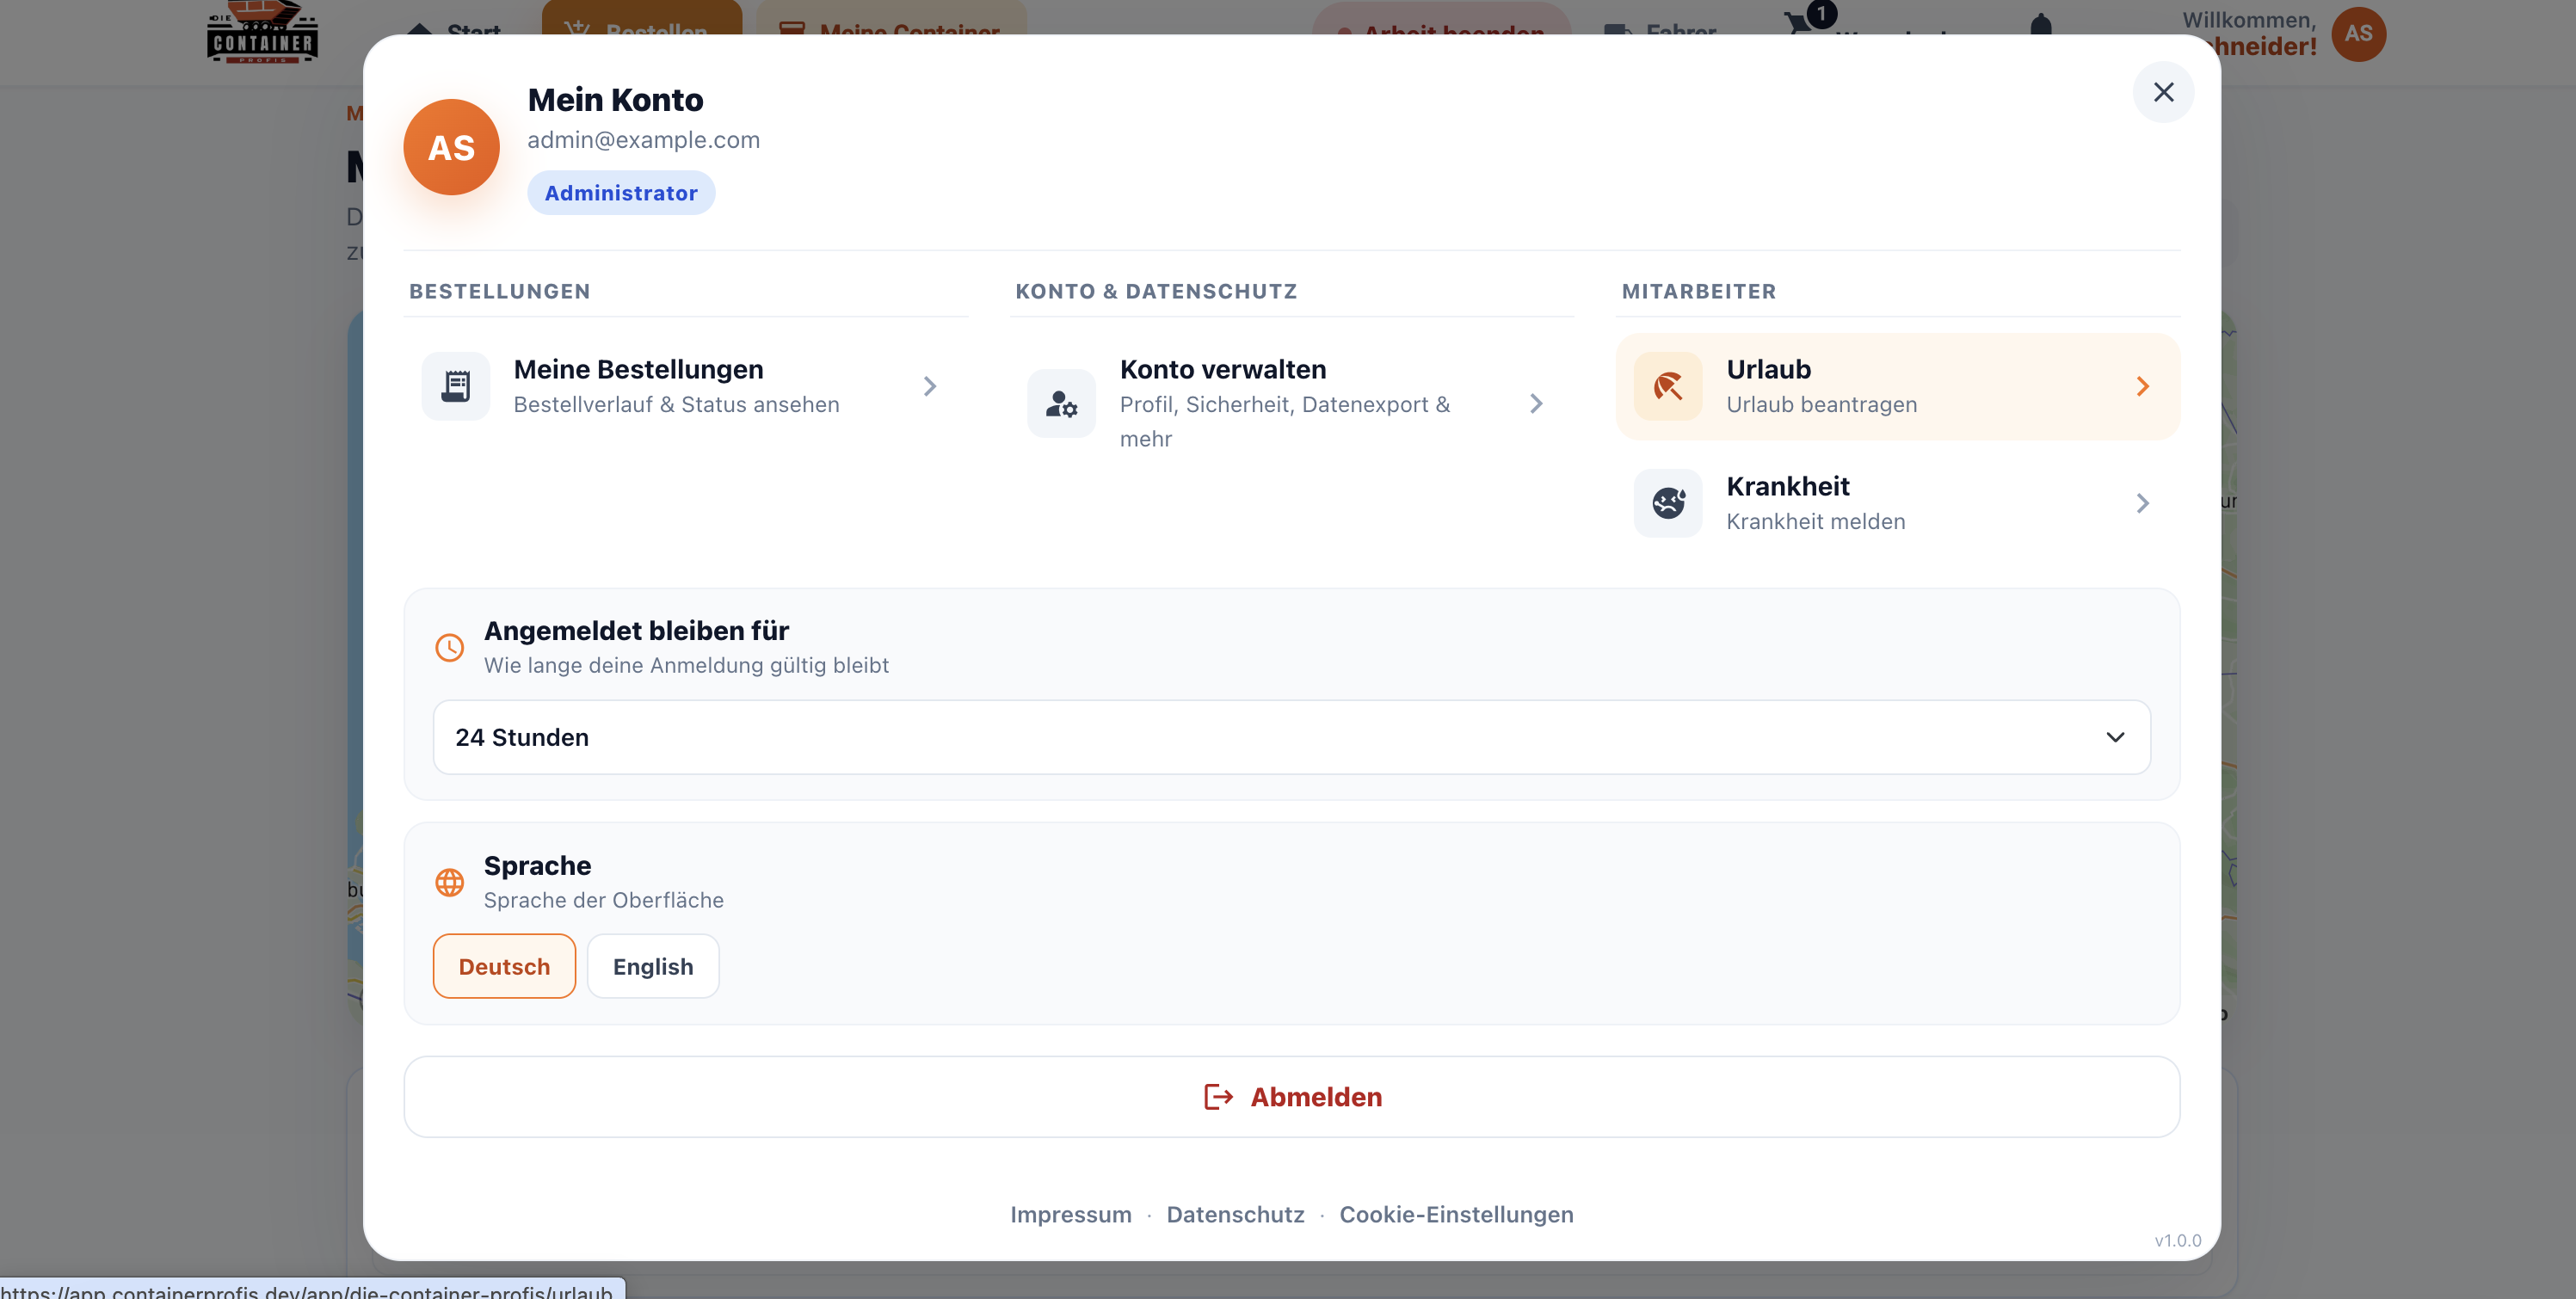
Task: Open the Cookie-Einstellungen link
Action: point(1456,1214)
